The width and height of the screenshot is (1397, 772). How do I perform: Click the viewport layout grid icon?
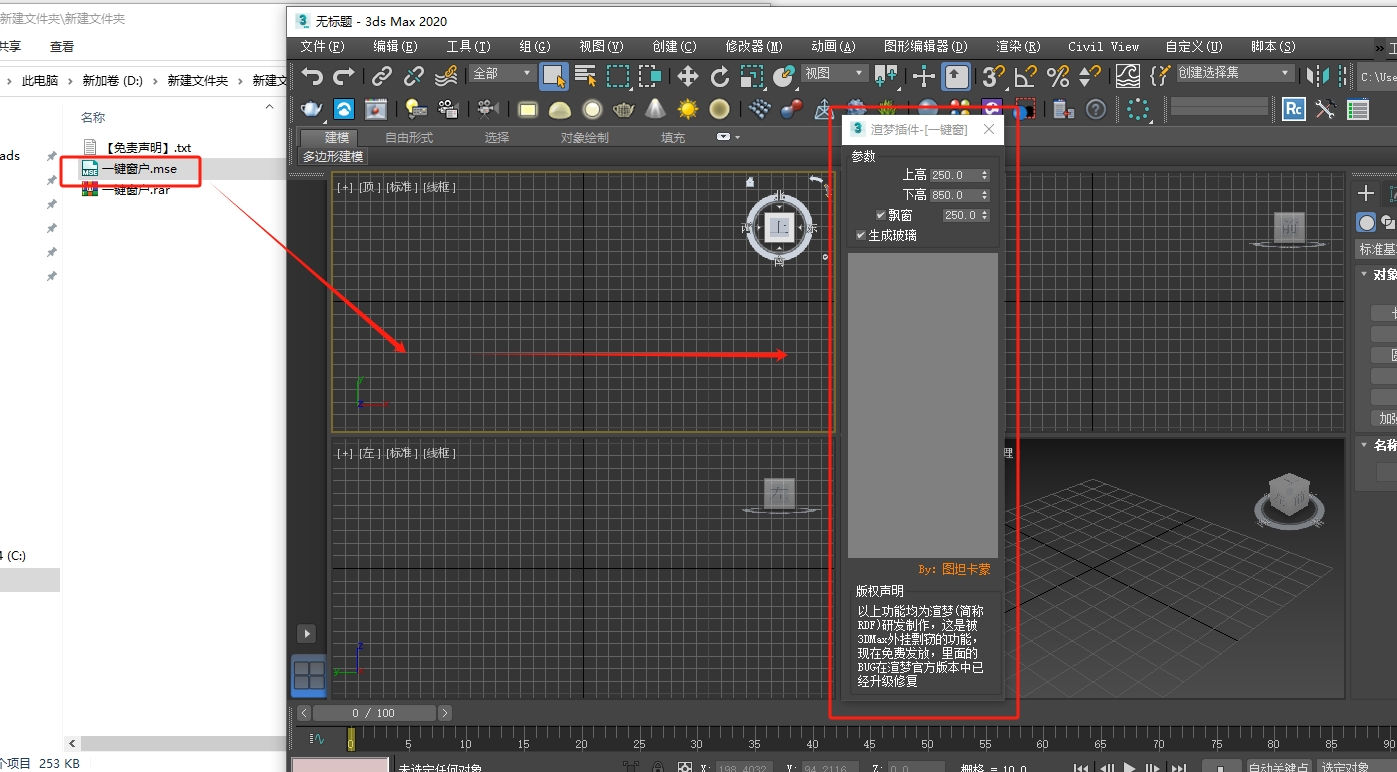point(309,675)
